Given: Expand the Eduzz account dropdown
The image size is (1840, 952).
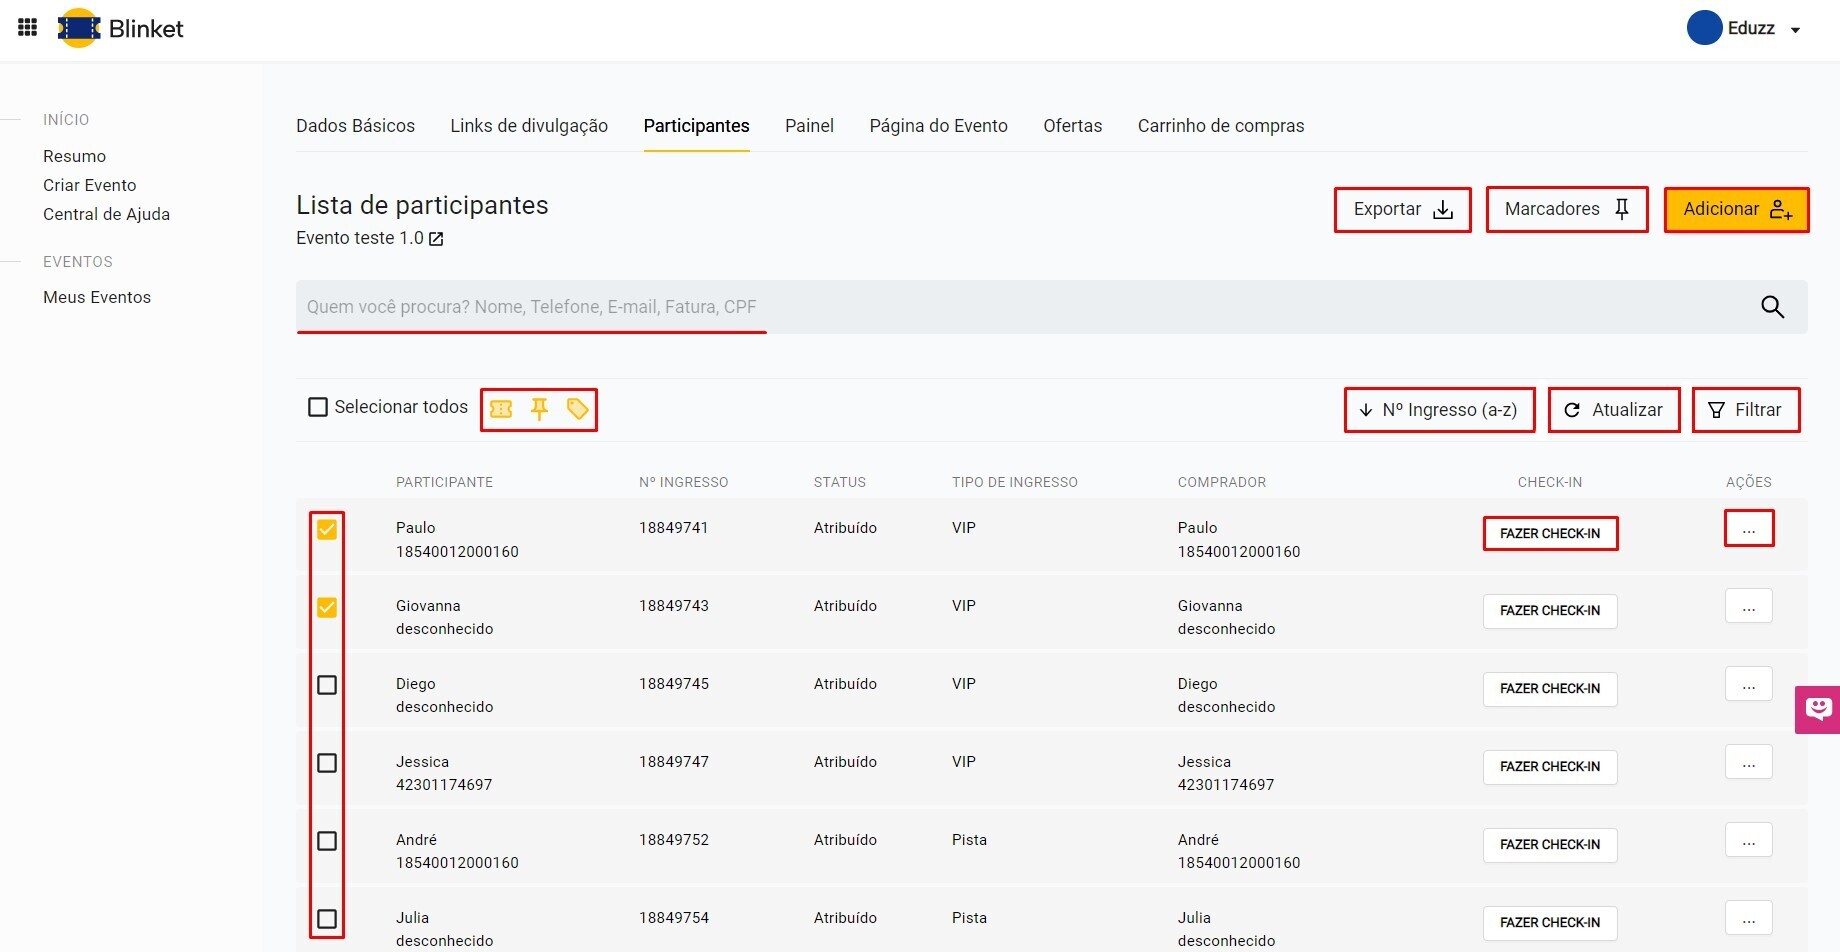Looking at the screenshot, I should [1795, 29].
